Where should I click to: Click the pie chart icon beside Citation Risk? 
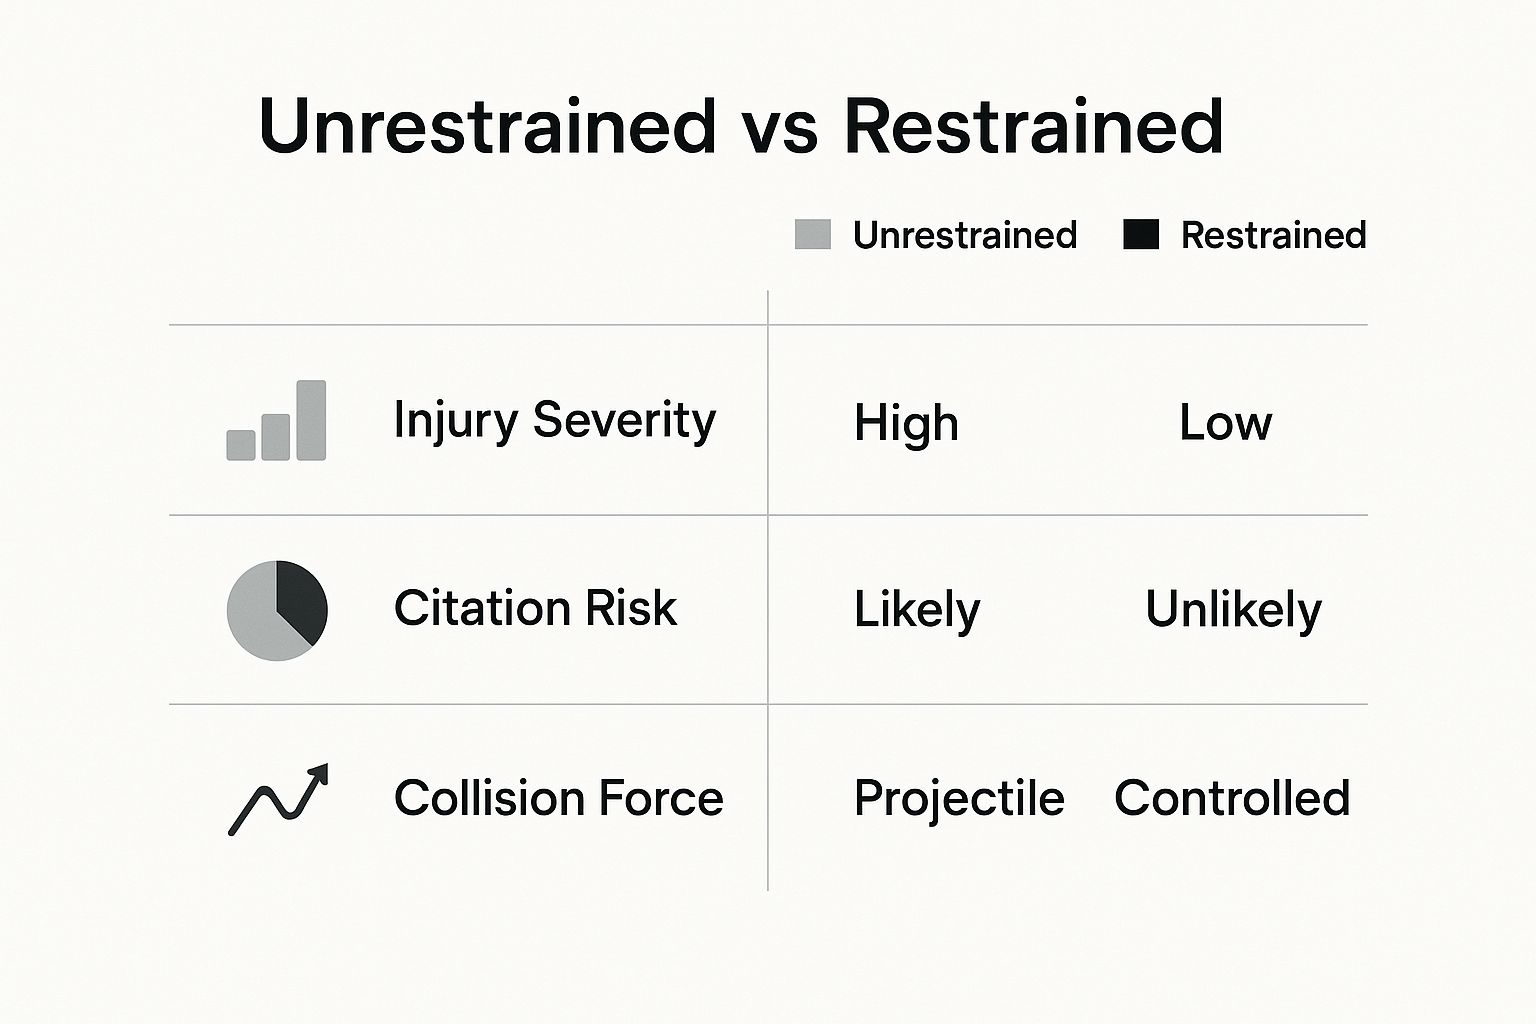point(277,610)
